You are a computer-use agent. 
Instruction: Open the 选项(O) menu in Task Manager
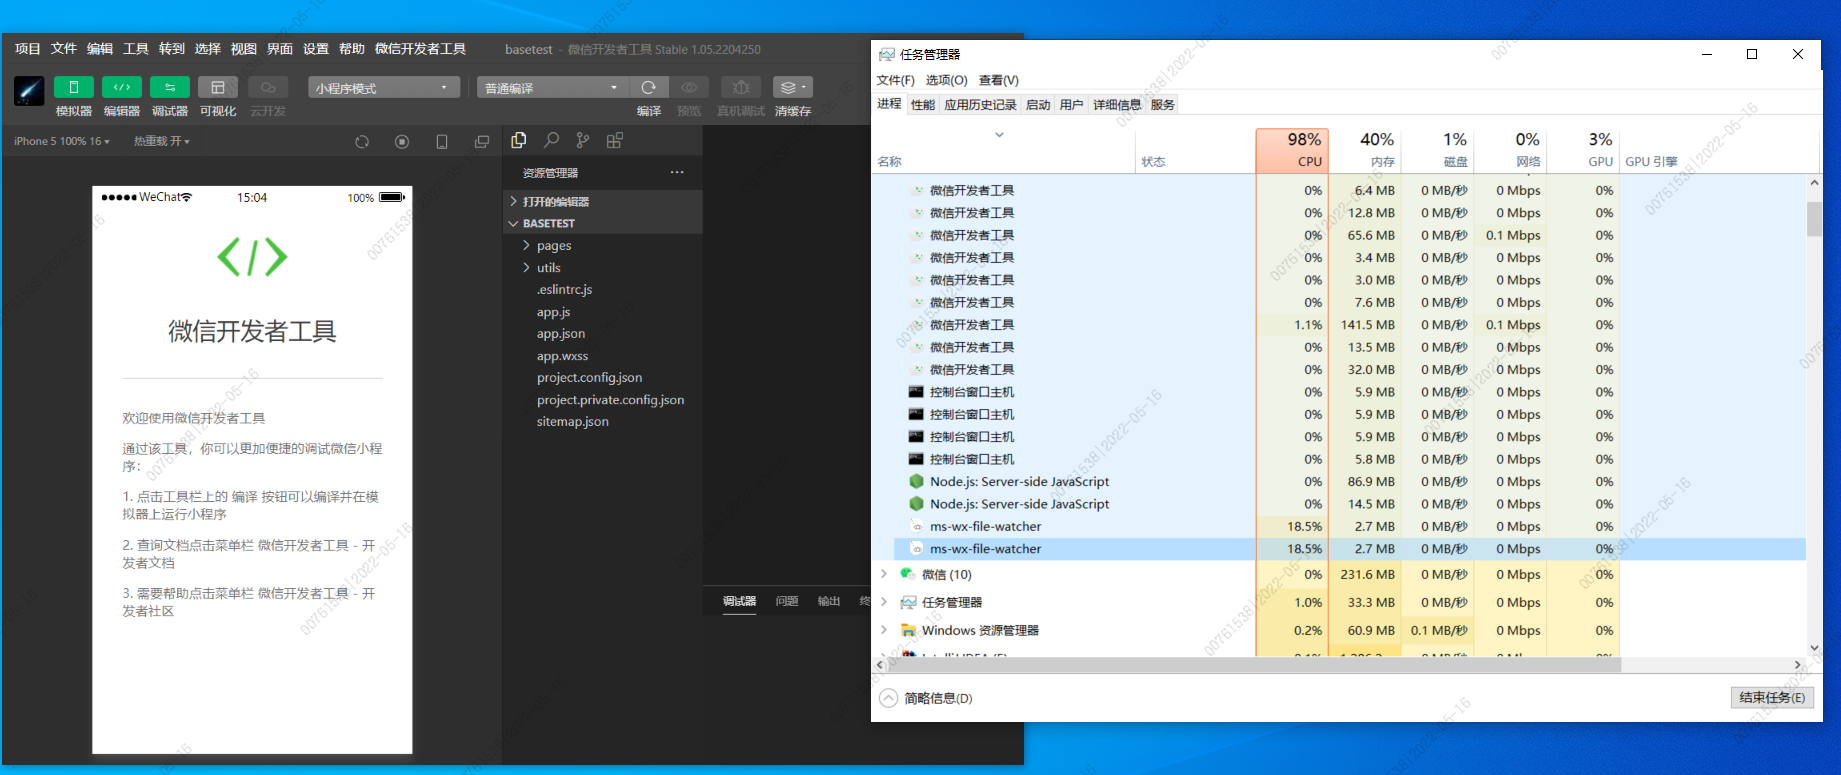coord(947,80)
